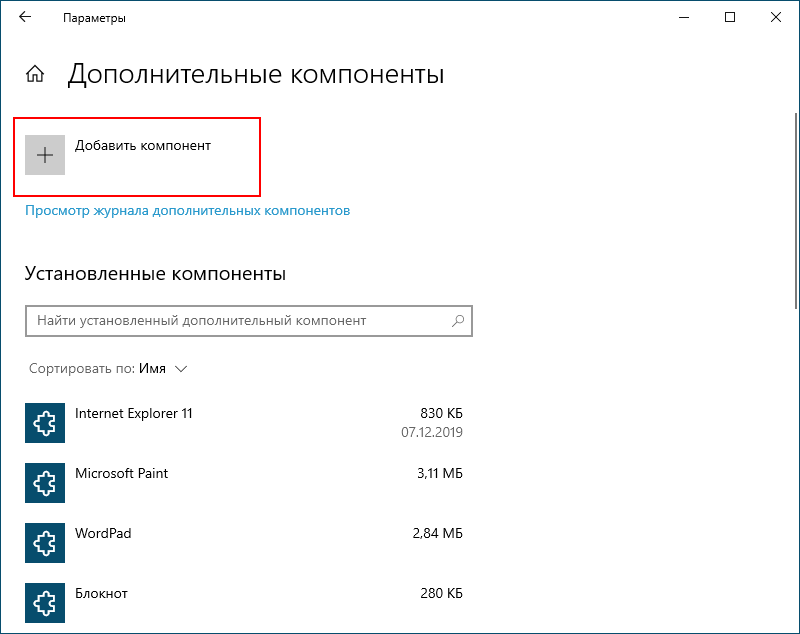Select Internet Explorer 11 in the list
The width and height of the screenshot is (800, 634).
point(244,423)
